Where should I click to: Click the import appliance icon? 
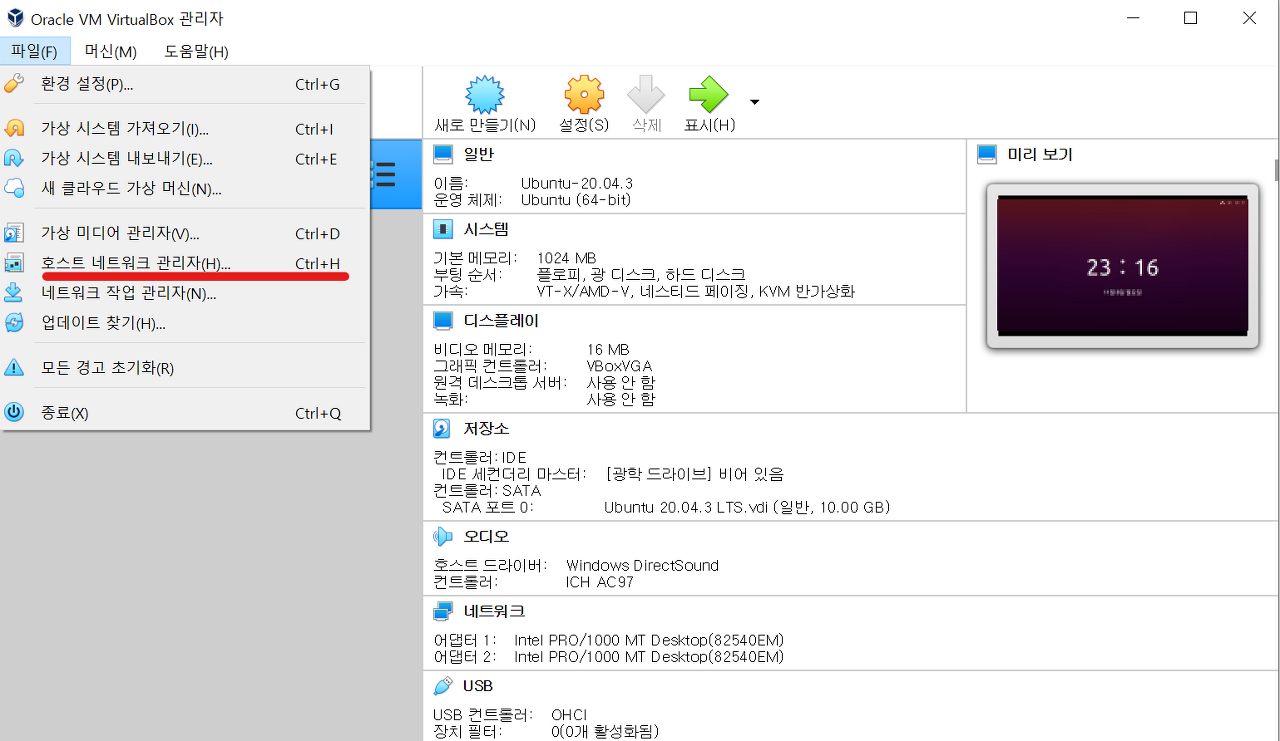pyautogui.click(x=14, y=129)
